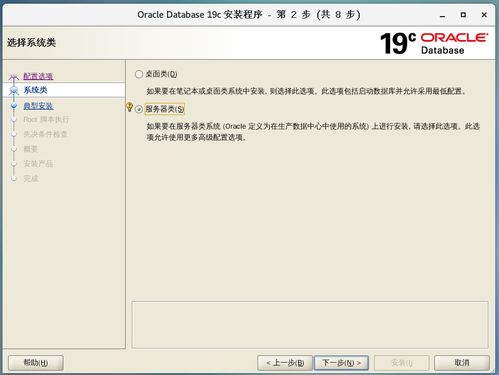Click the 桌面类 description text

[x=306, y=91]
